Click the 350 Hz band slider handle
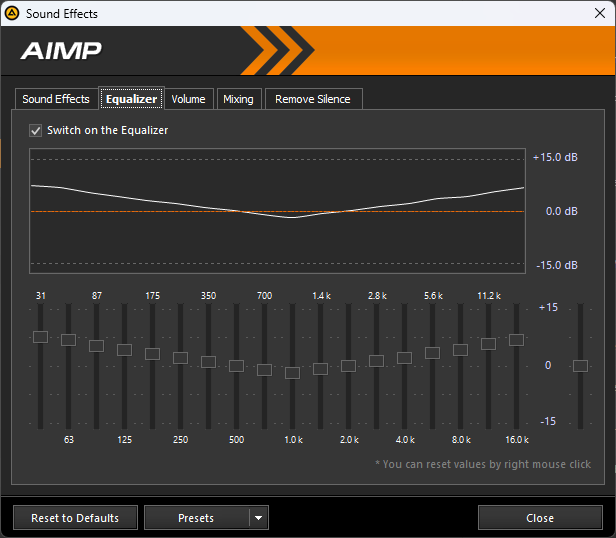 pyautogui.click(x=209, y=362)
